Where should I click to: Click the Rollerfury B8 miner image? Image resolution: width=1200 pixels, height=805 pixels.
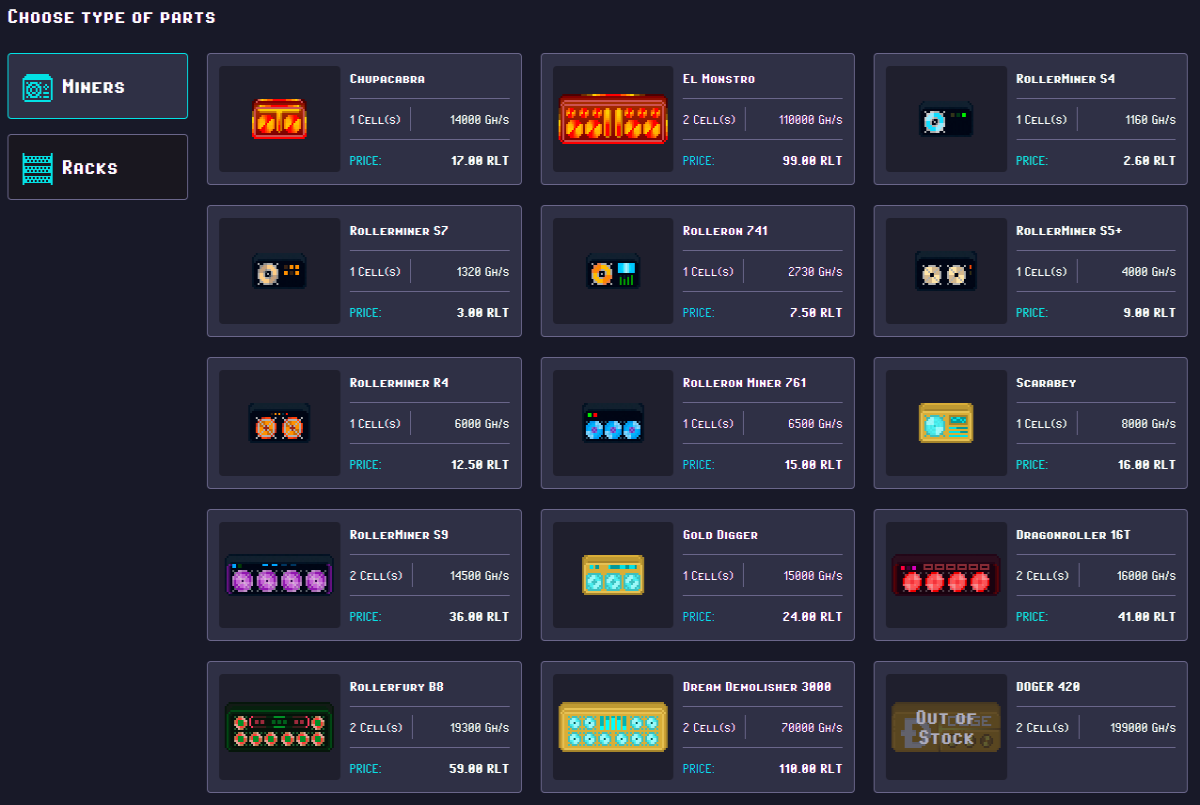coord(280,727)
